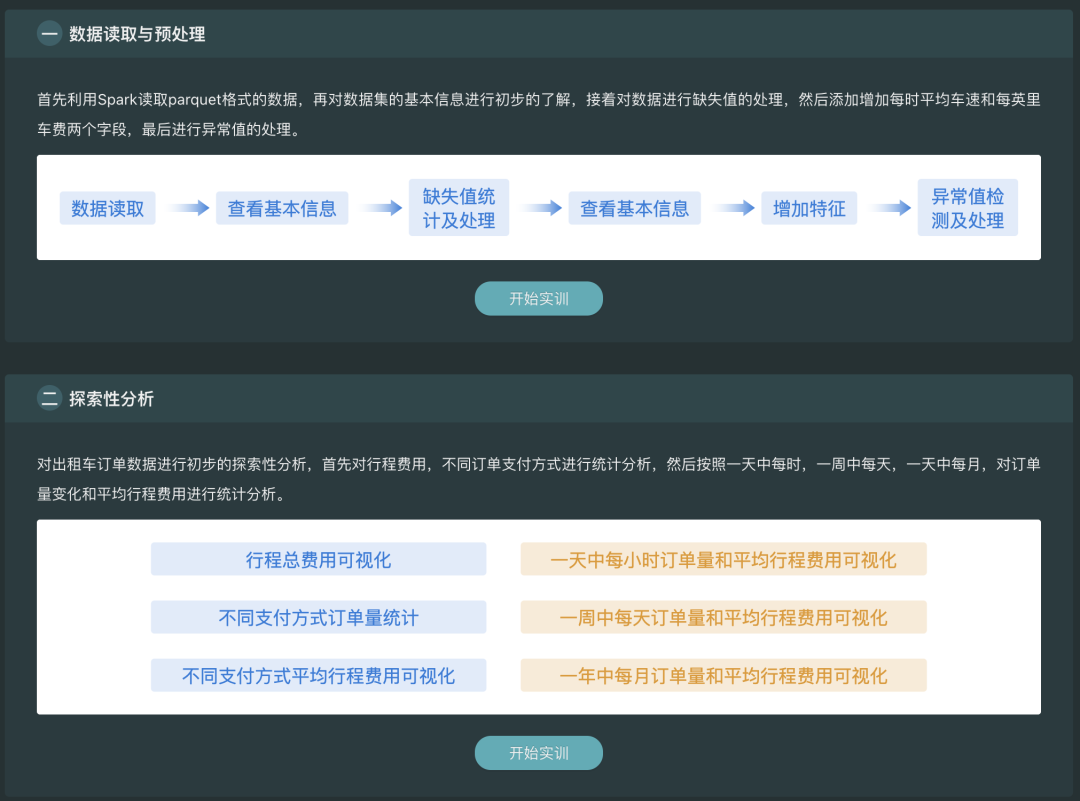Open 行程总费用可视化 item
The image size is (1080, 801).
coord(318,559)
